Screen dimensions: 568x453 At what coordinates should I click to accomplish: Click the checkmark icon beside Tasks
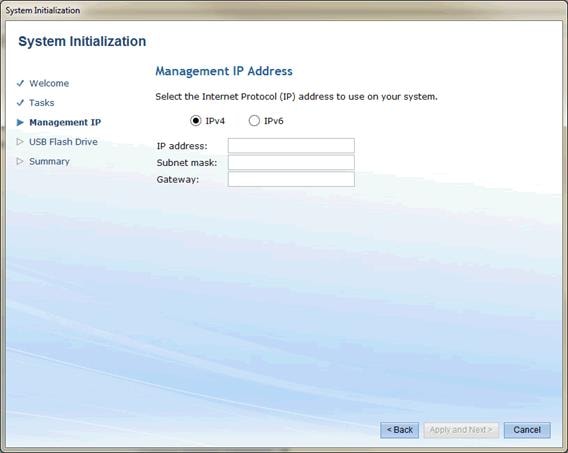pyautogui.click(x=20, y=103)
